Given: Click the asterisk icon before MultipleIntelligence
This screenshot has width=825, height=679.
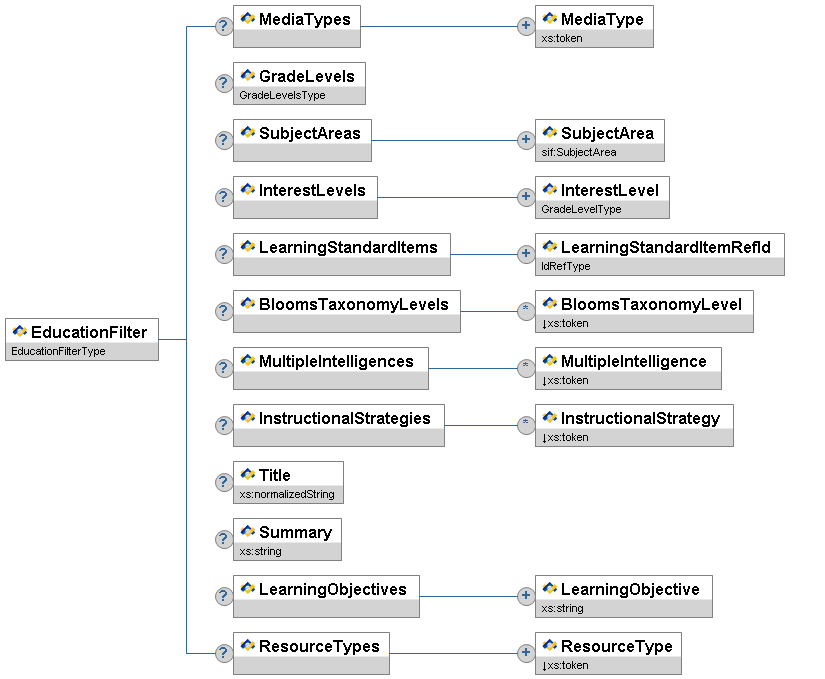Looking at the screenshot, I should (525, 368).
